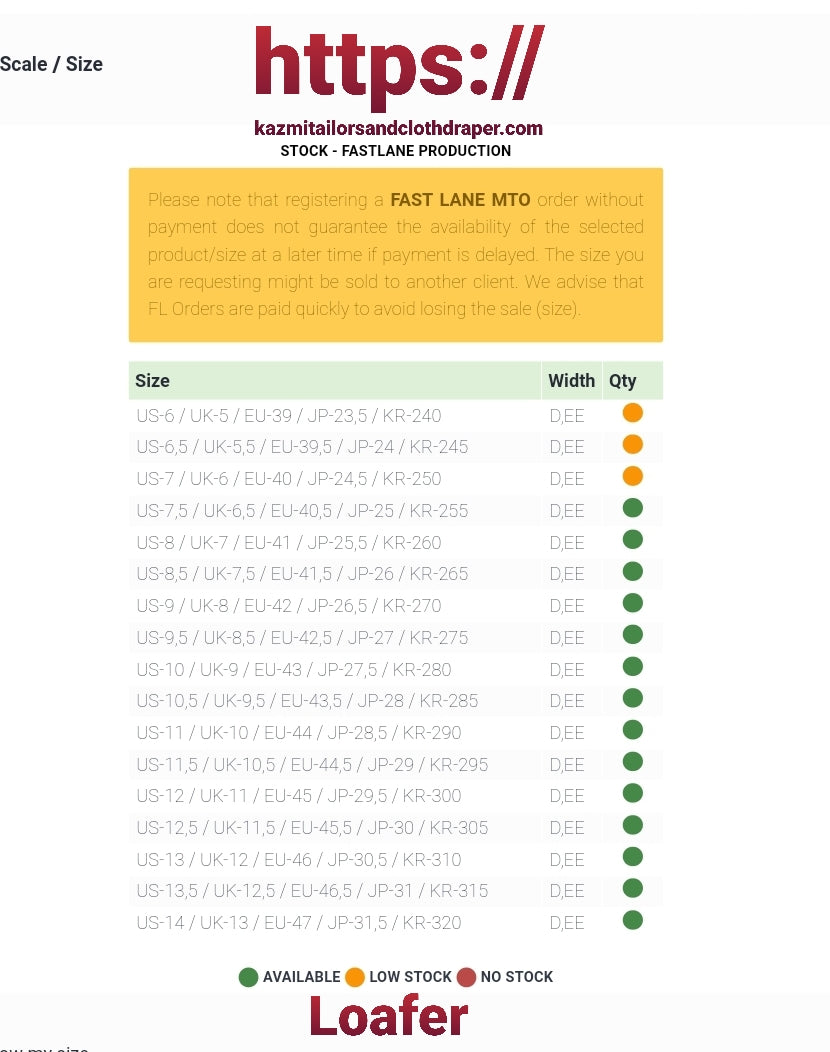Click the green status dot for US-8,5
This screenshot has width=830, height=1052.
pyautogui.click(x=632, y=572)
